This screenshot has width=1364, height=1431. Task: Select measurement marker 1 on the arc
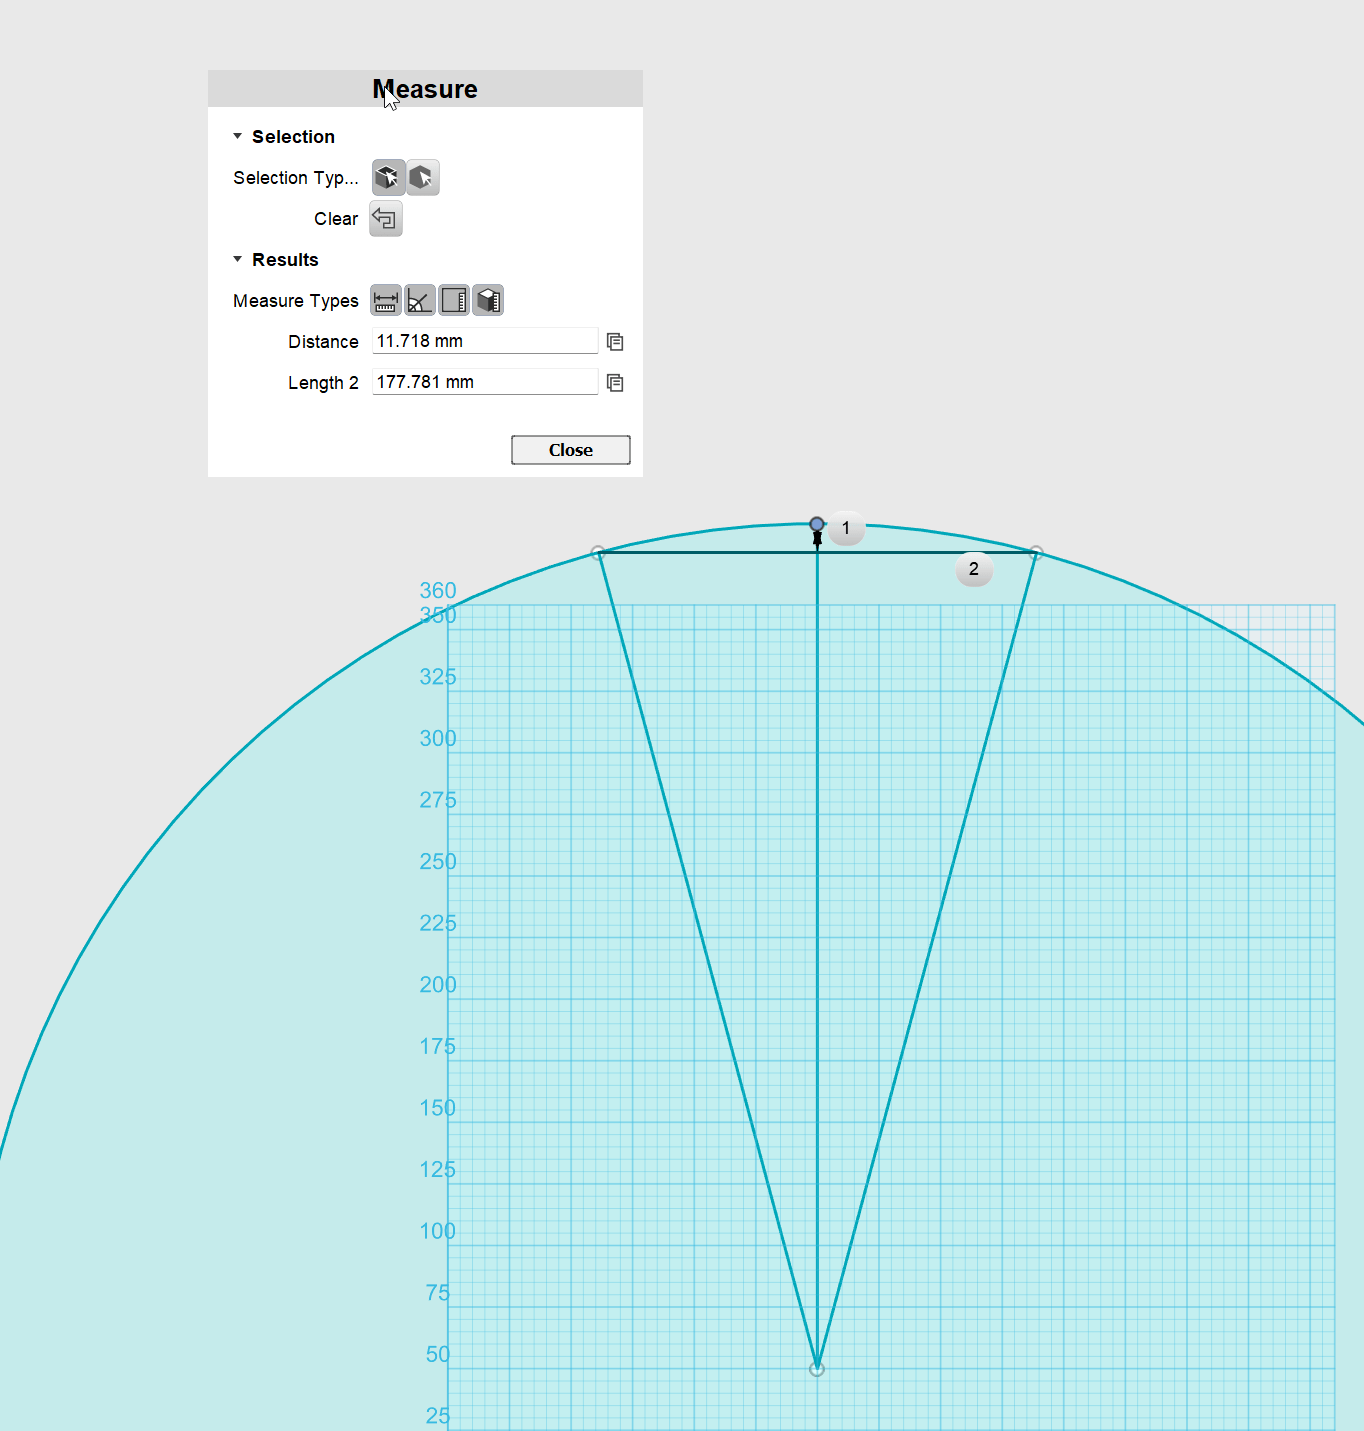(x=846, y=528)
